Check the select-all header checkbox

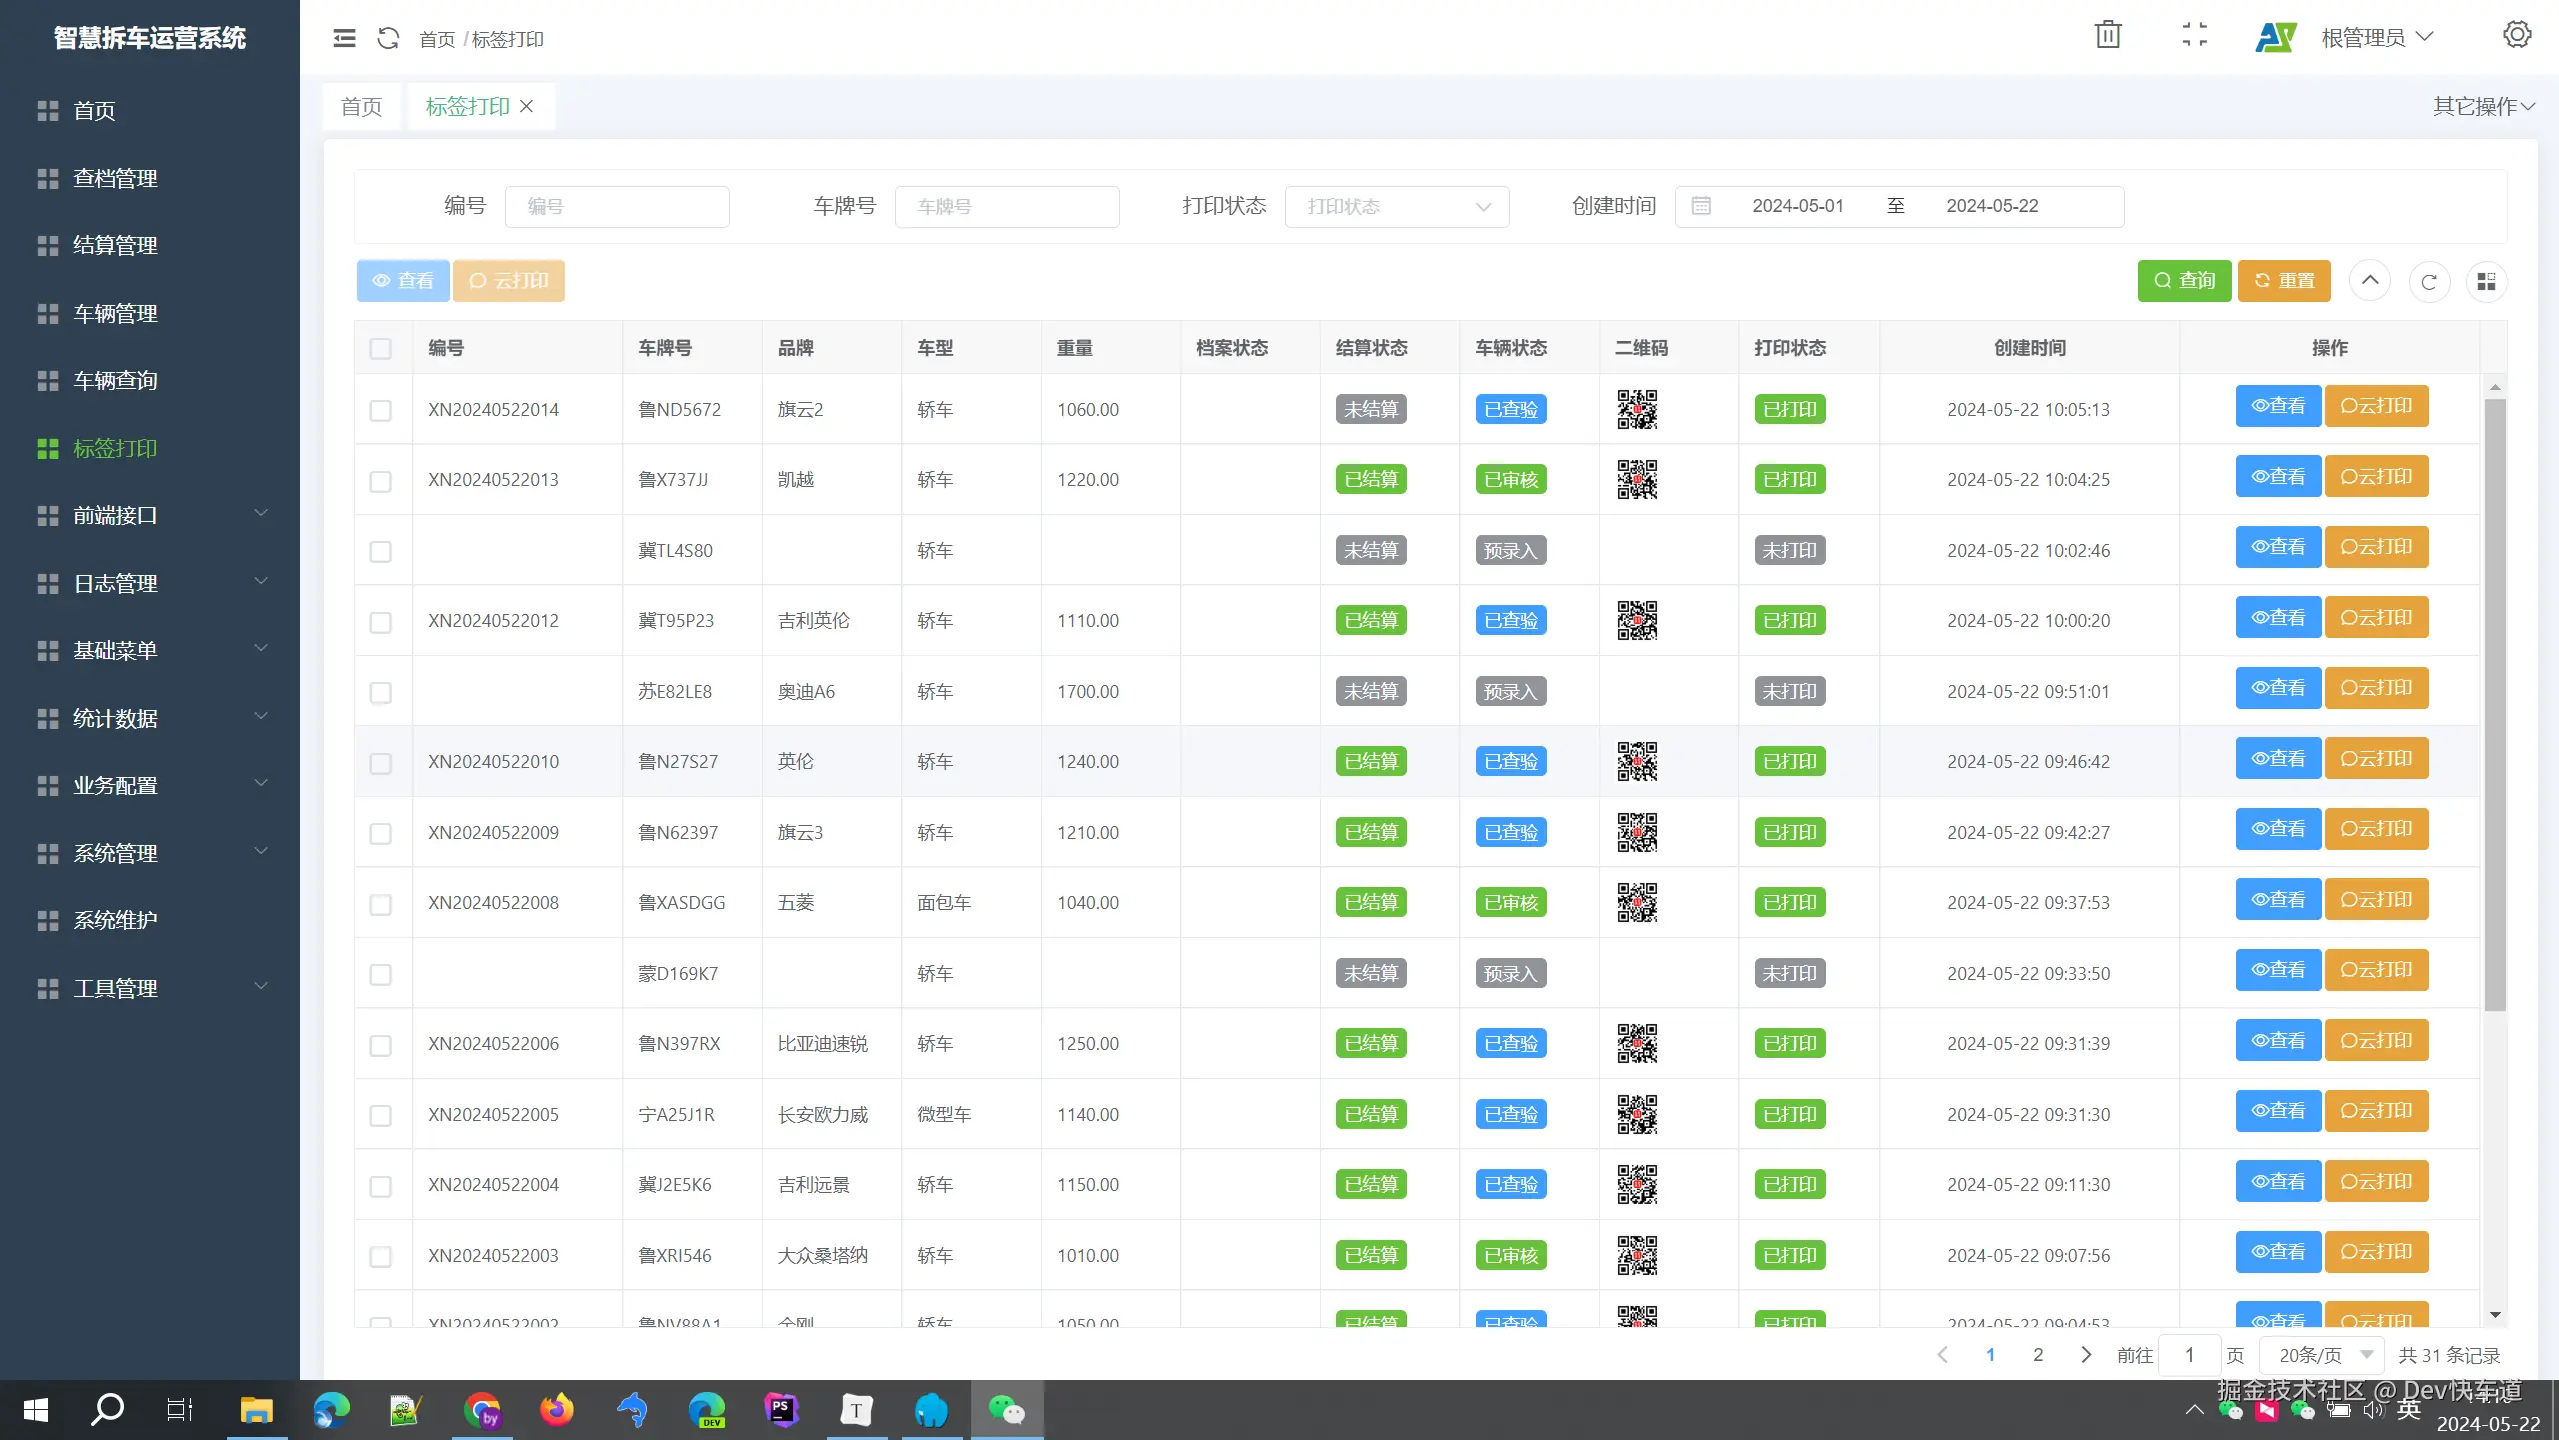point(380,348)
